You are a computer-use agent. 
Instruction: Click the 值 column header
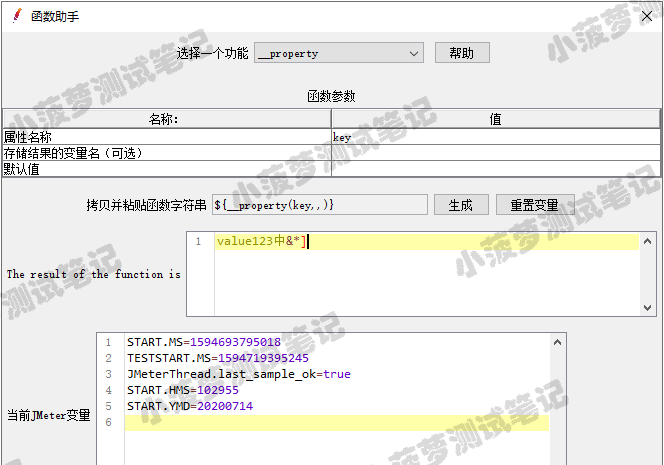coord(495,119)
